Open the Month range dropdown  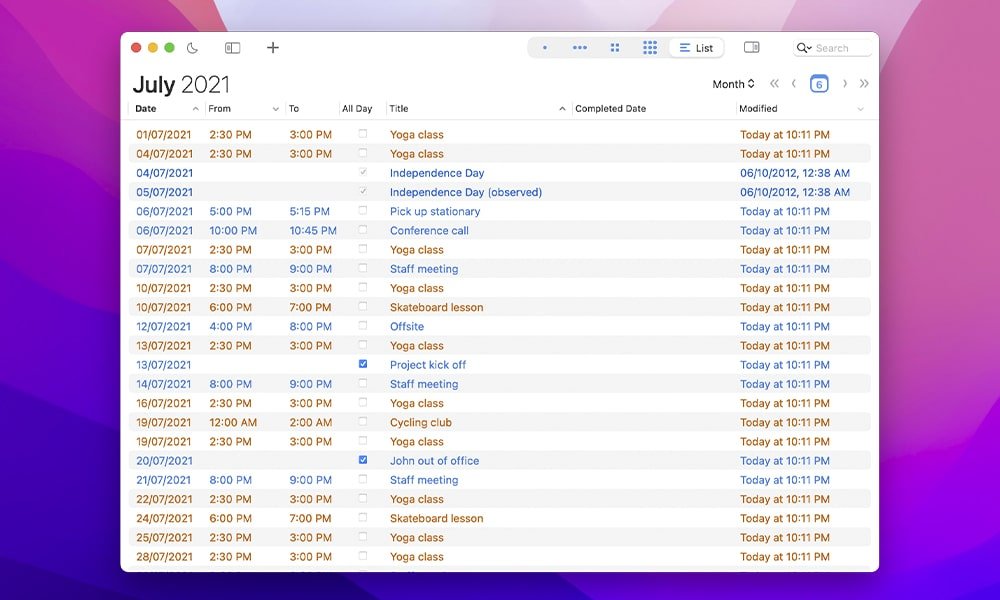(733, 84)
